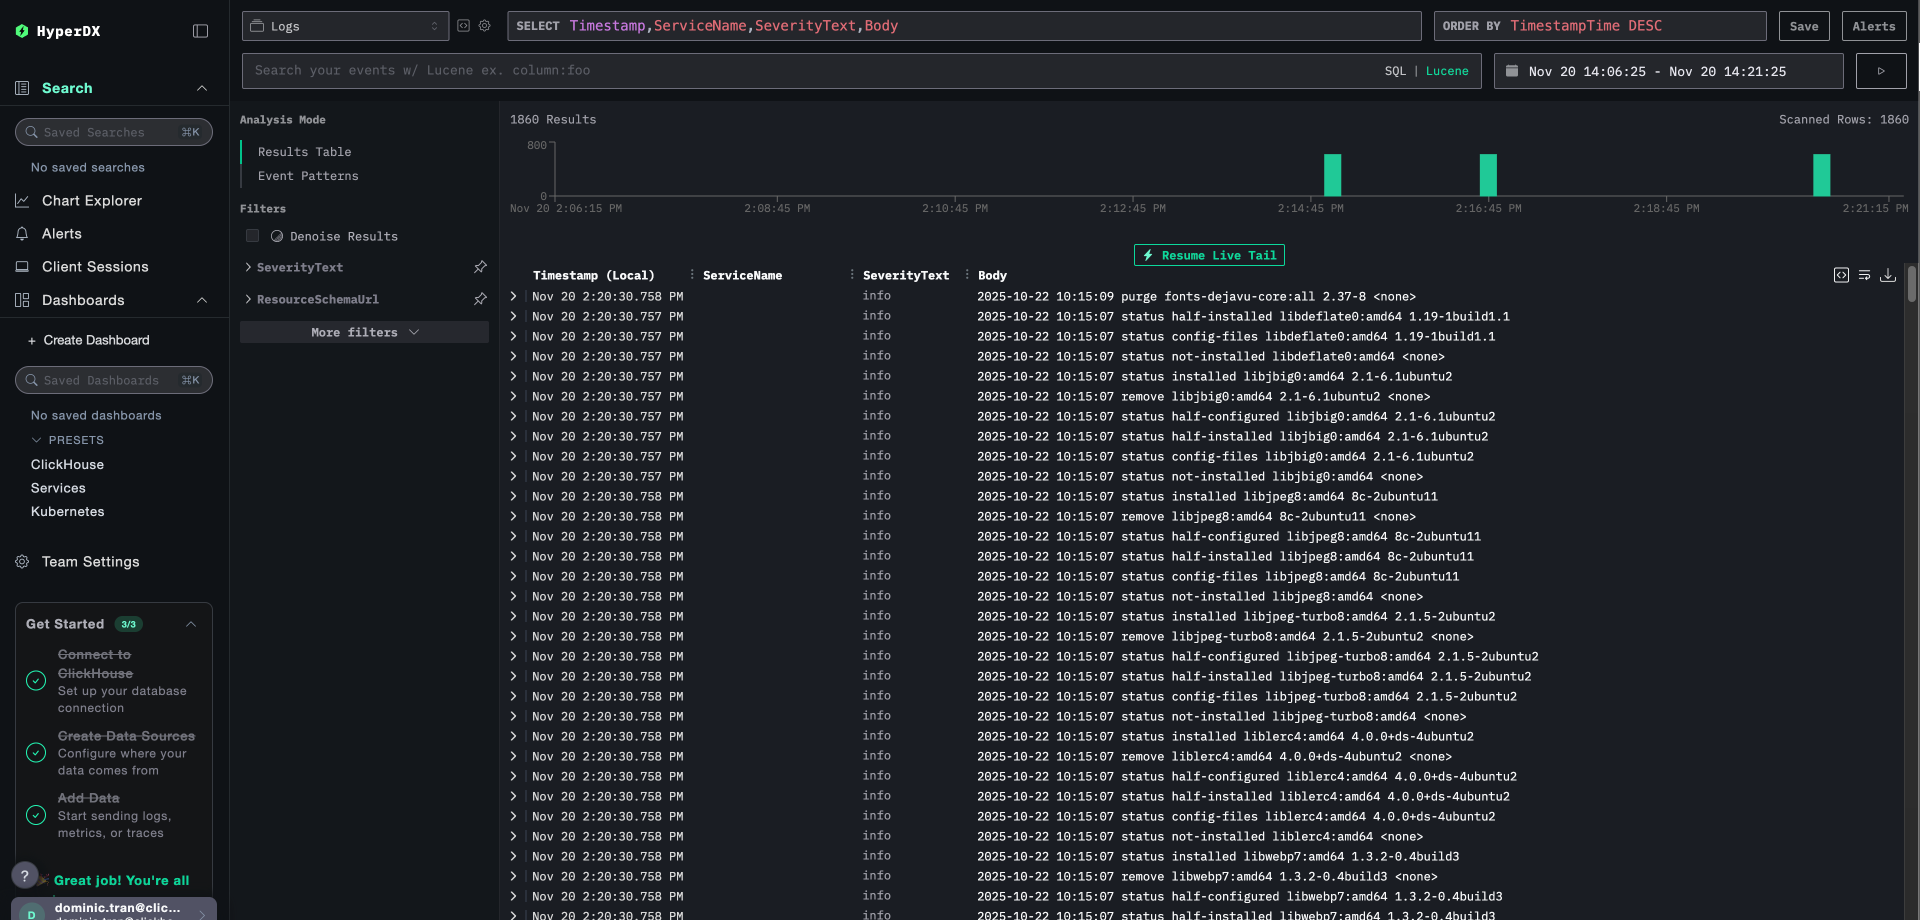Viewport: 1920px width, 920px height.
Task: Save the current search
Action: [x=1803, y=26]
